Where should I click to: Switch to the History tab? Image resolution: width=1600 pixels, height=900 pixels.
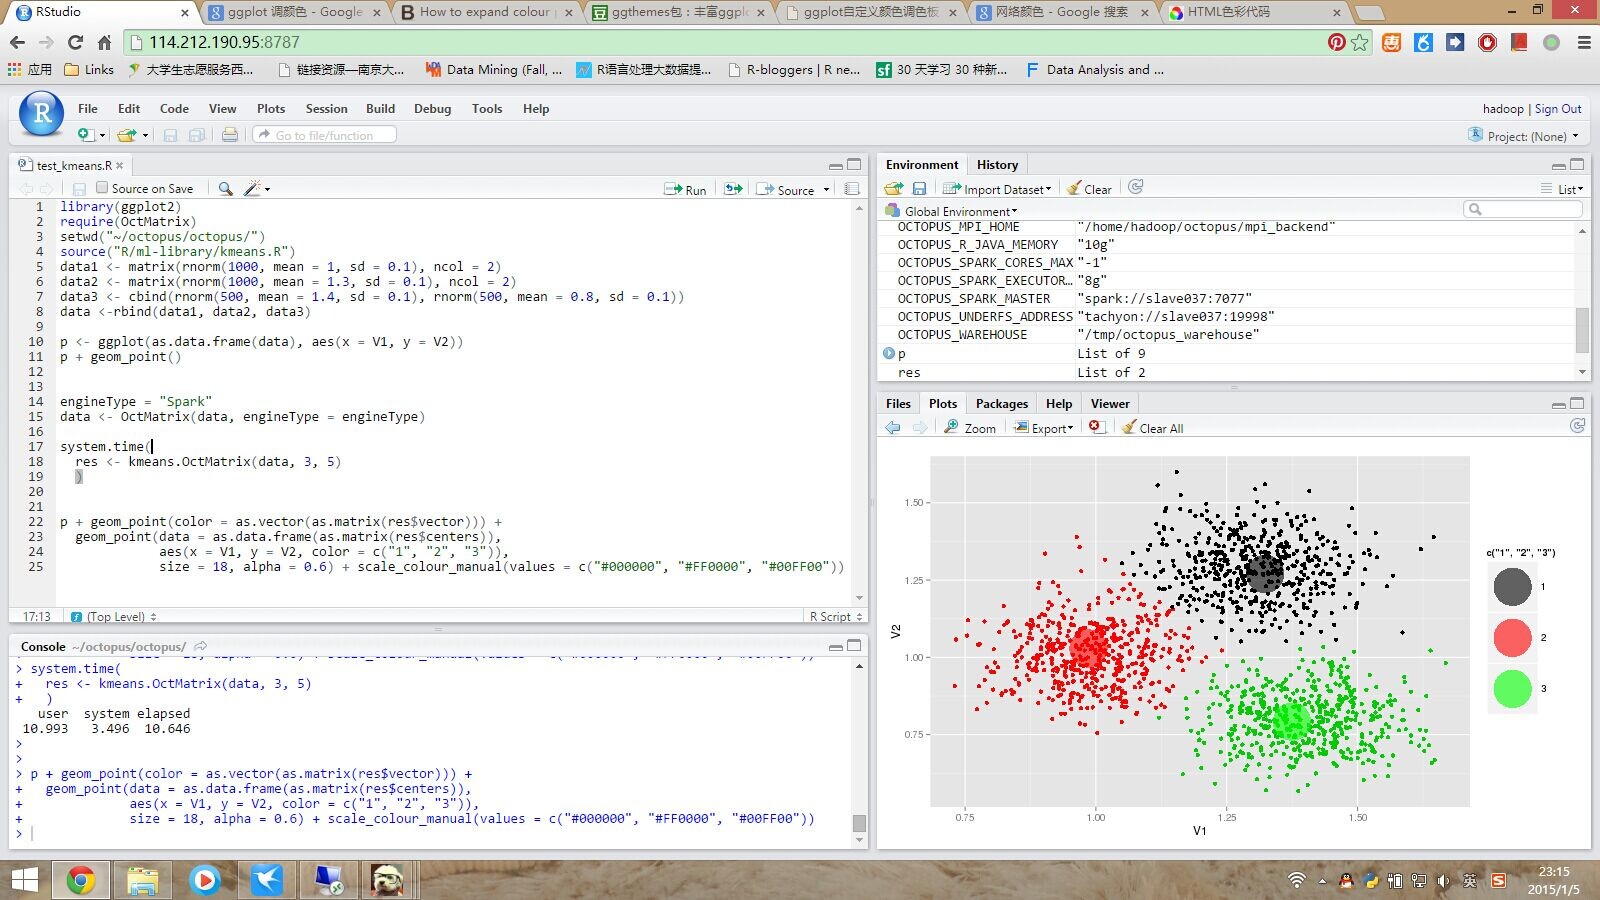tap(997, 165)
